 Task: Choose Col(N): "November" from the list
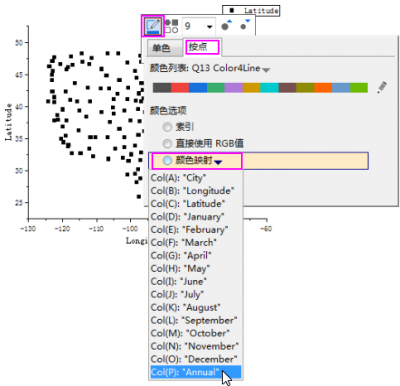[x=195, y=346]
